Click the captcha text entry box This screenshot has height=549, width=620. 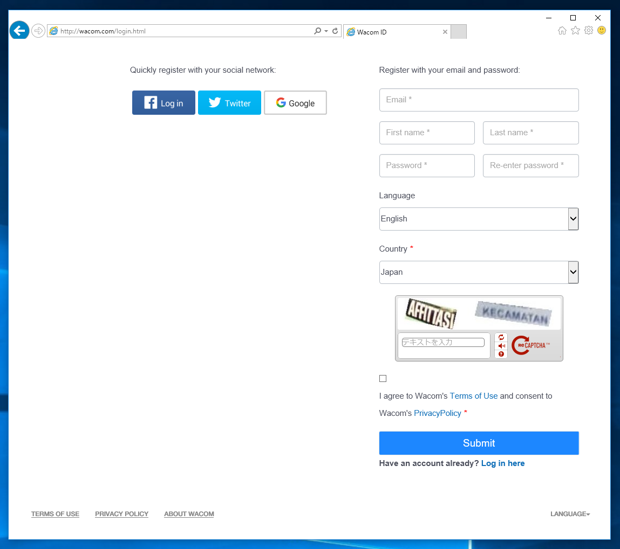(443, 342)
